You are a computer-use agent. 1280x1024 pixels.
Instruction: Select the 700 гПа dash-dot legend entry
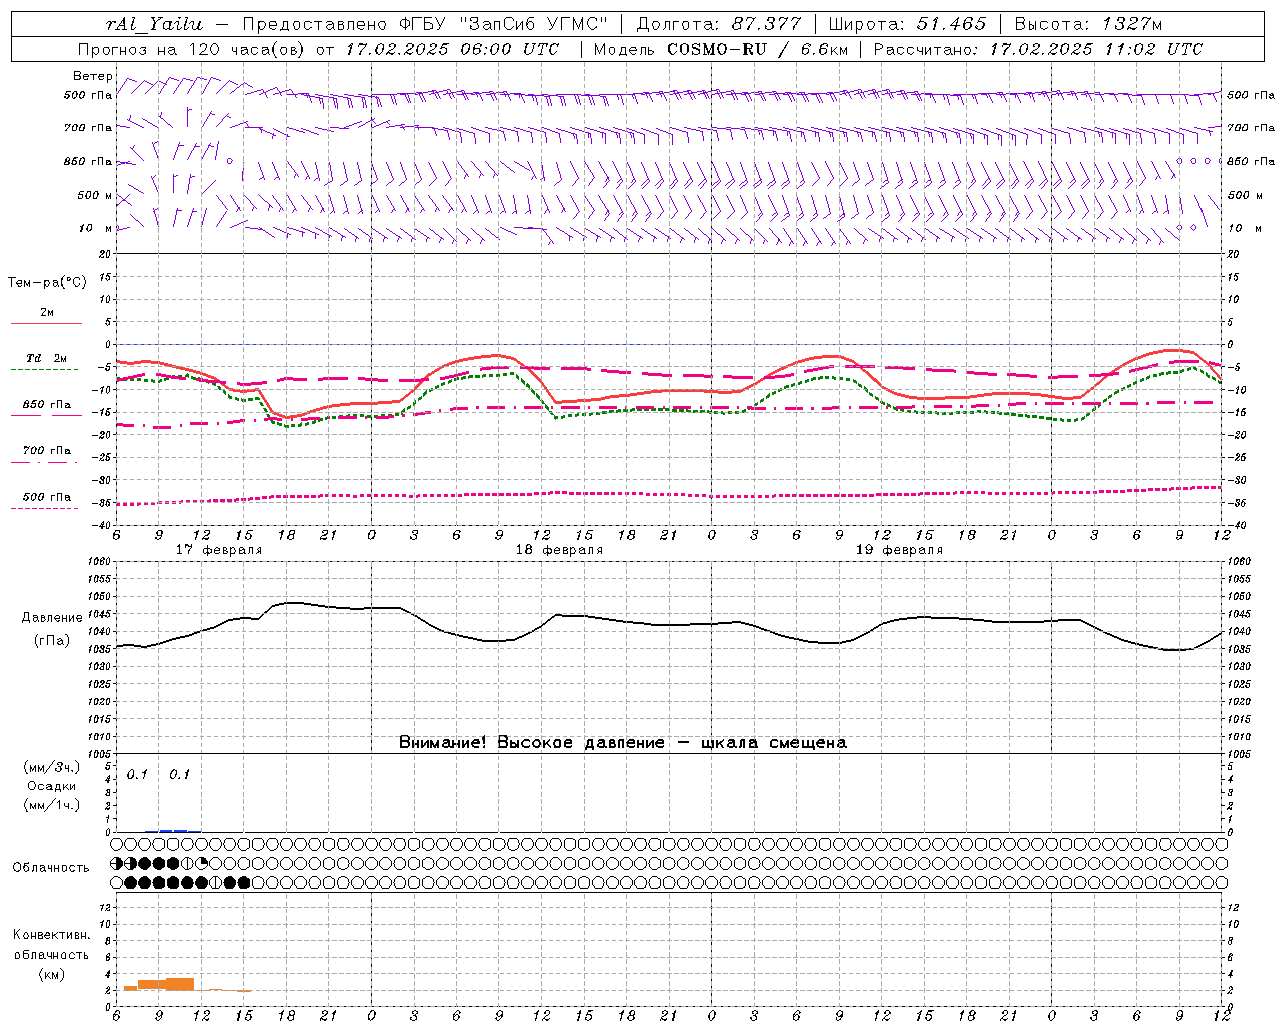coord(46,455)
